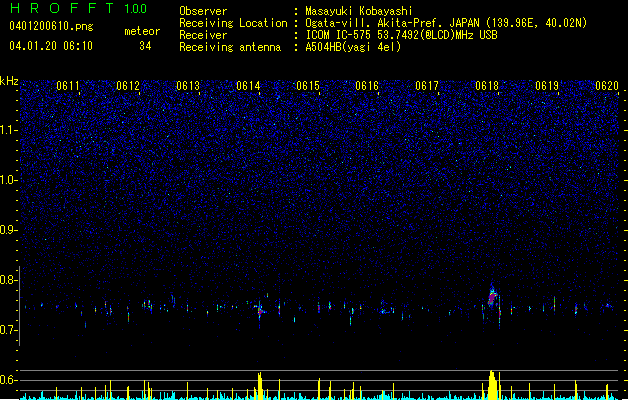Click observer name Masayuki Kobayashi
629x400 pixels.
(x=359, y=11)
